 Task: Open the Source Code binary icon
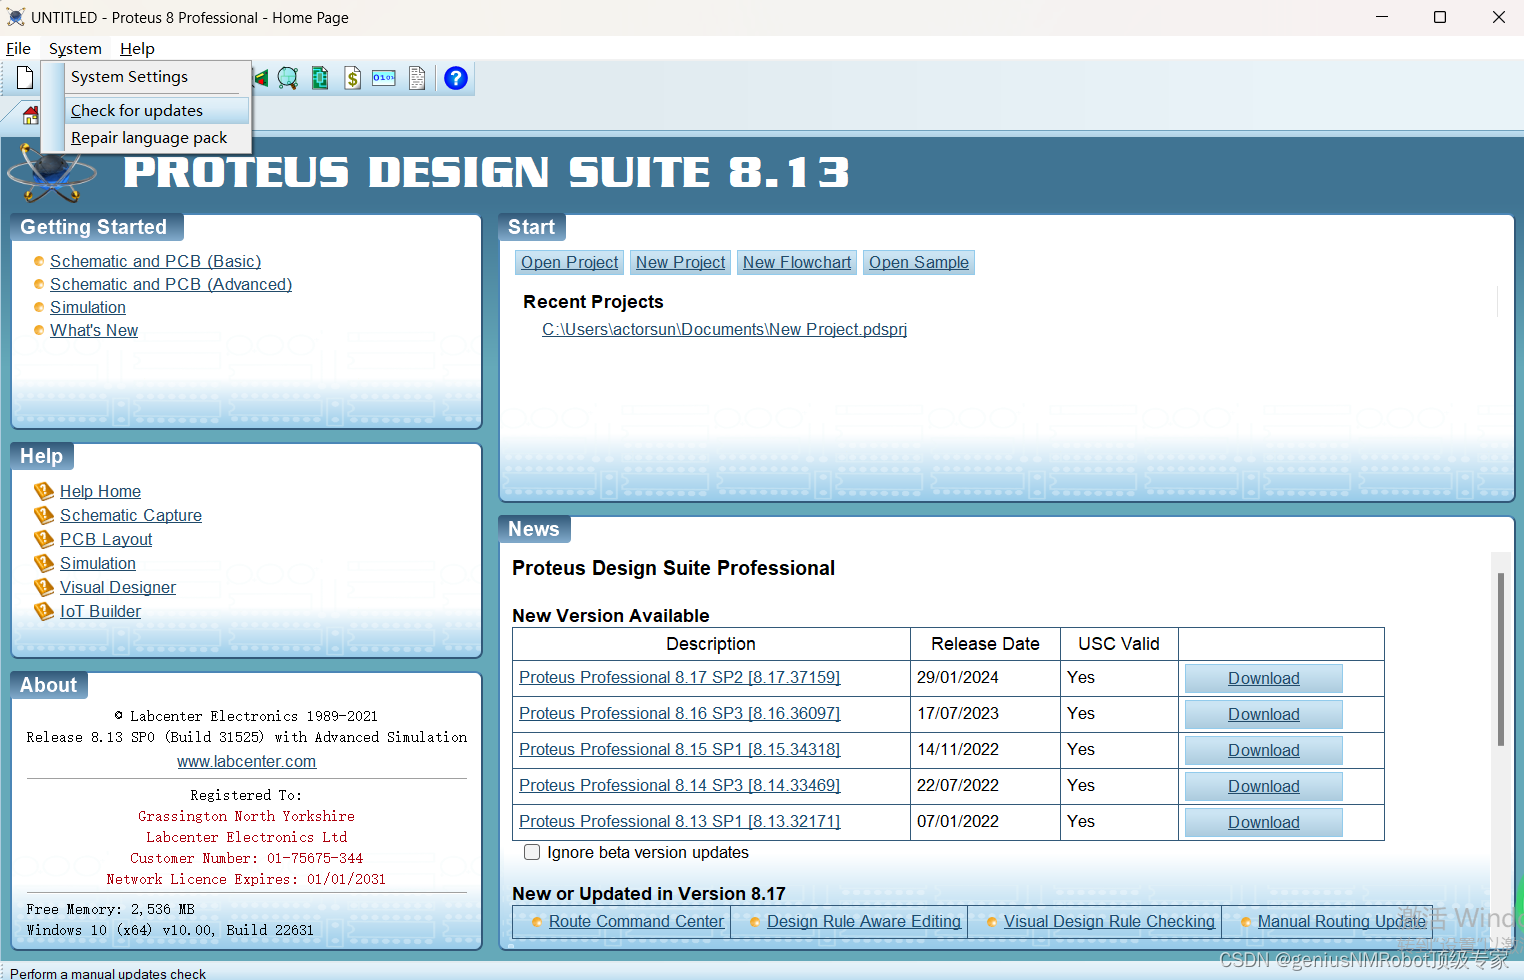click(x=384, y=78)
